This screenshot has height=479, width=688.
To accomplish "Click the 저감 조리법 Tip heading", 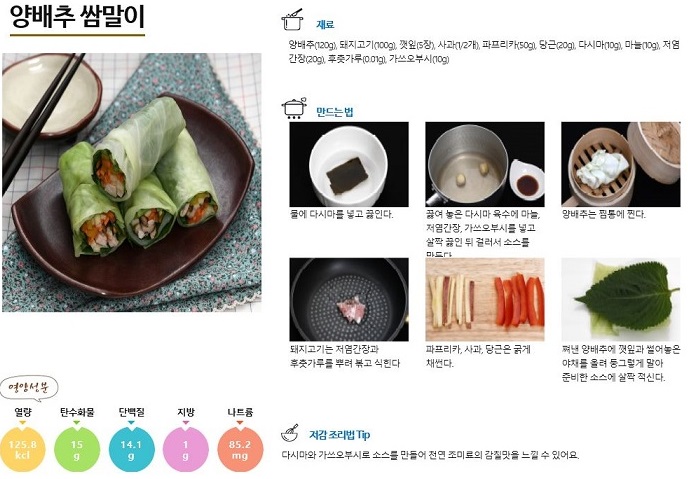I will click(340, 435).
